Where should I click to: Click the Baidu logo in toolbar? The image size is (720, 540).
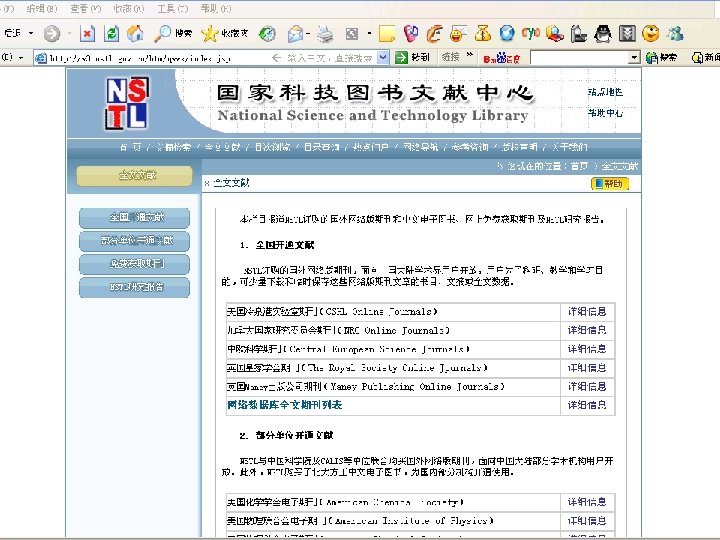pos(501,58)
